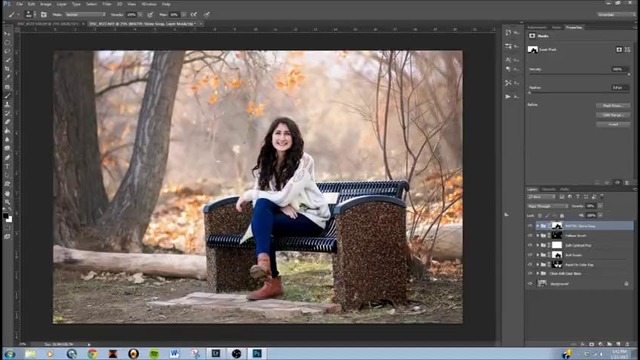This screenshot has height=360, width=640.
Task: Open the workspace switcher dropdown
Action: pos(616,15)
